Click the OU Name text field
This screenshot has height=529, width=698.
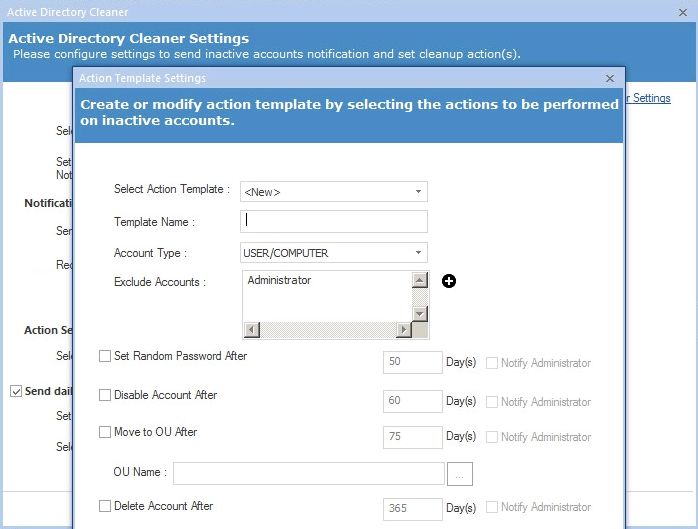click(x=308, y=473)
